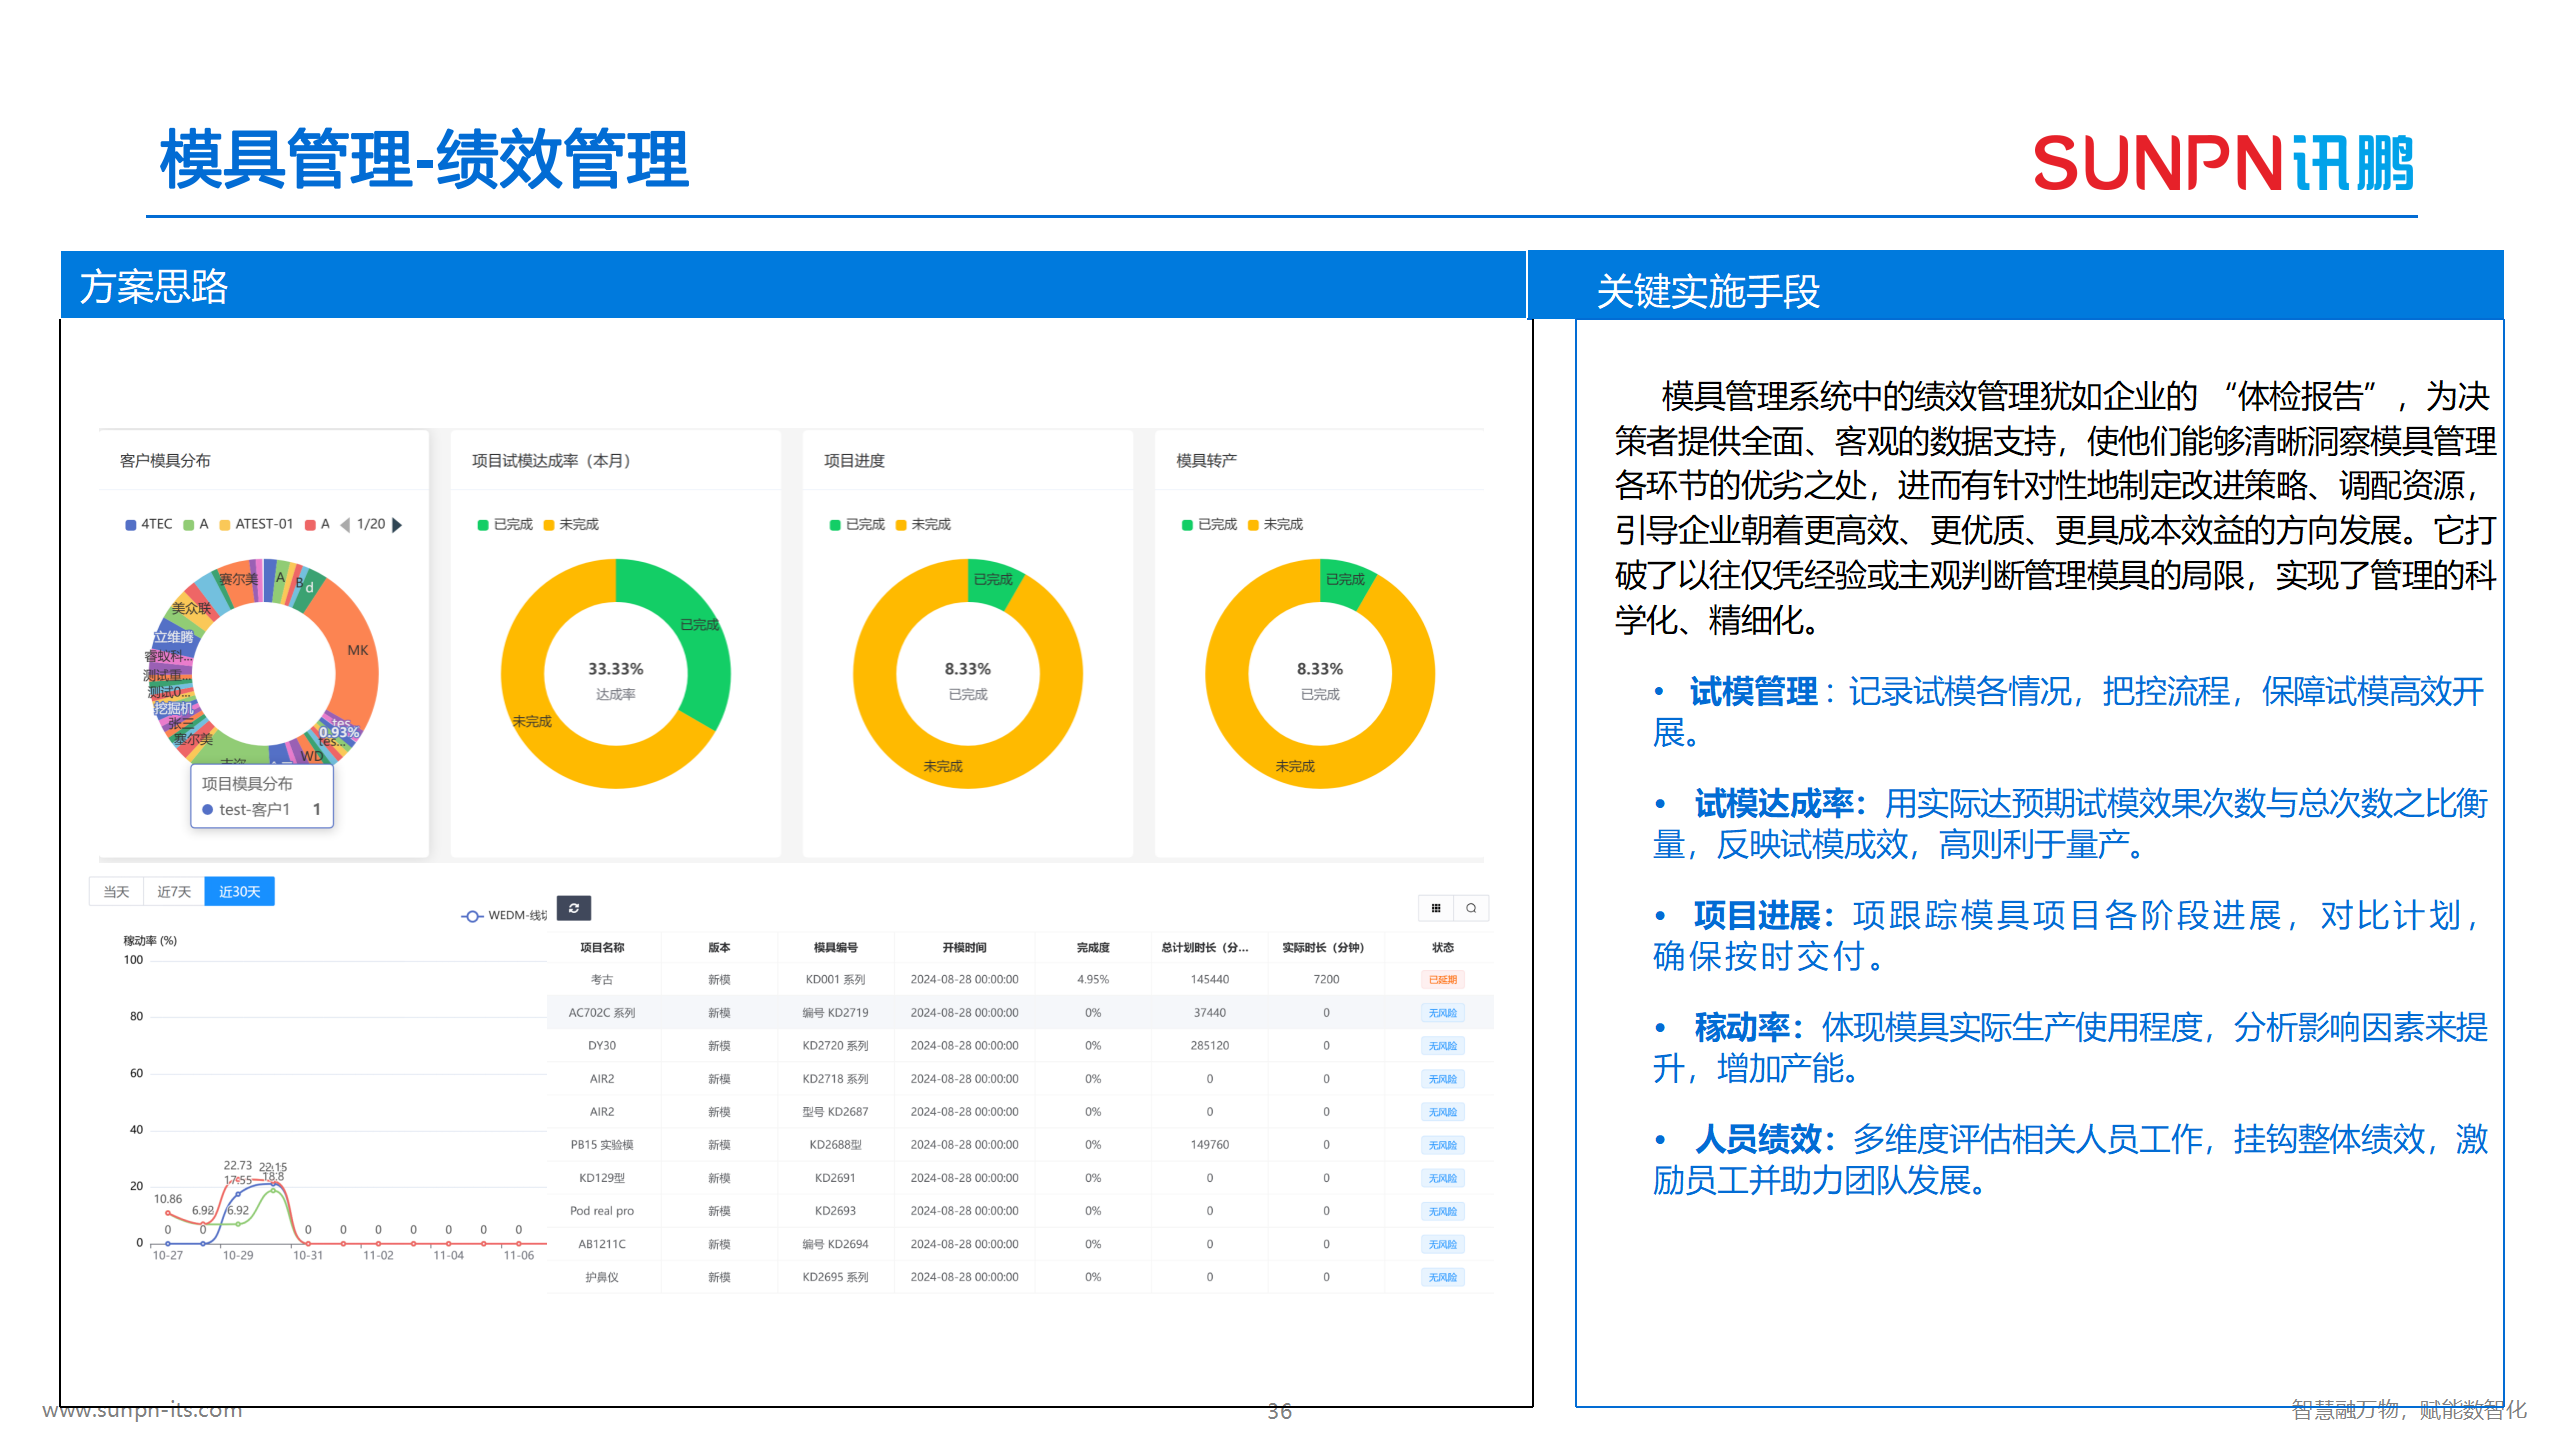
Task: Click the dark refresh icon above the table
Action: point(573,908)
